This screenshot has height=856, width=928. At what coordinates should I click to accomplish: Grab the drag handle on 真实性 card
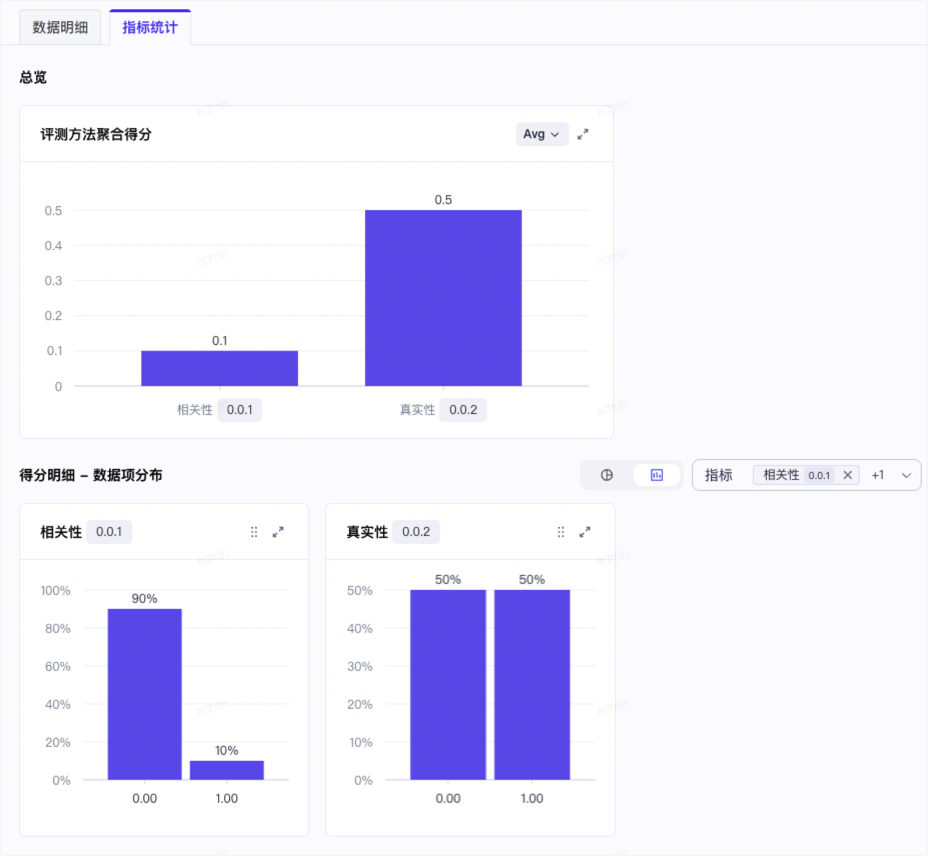click(x=560, y=532)
